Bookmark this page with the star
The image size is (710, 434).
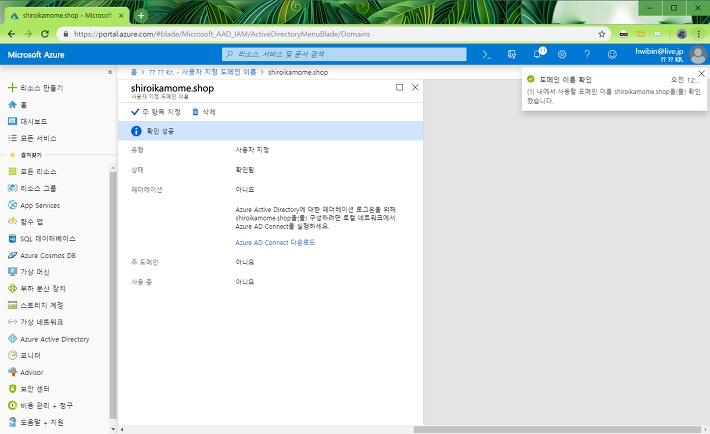pos(602,34)
